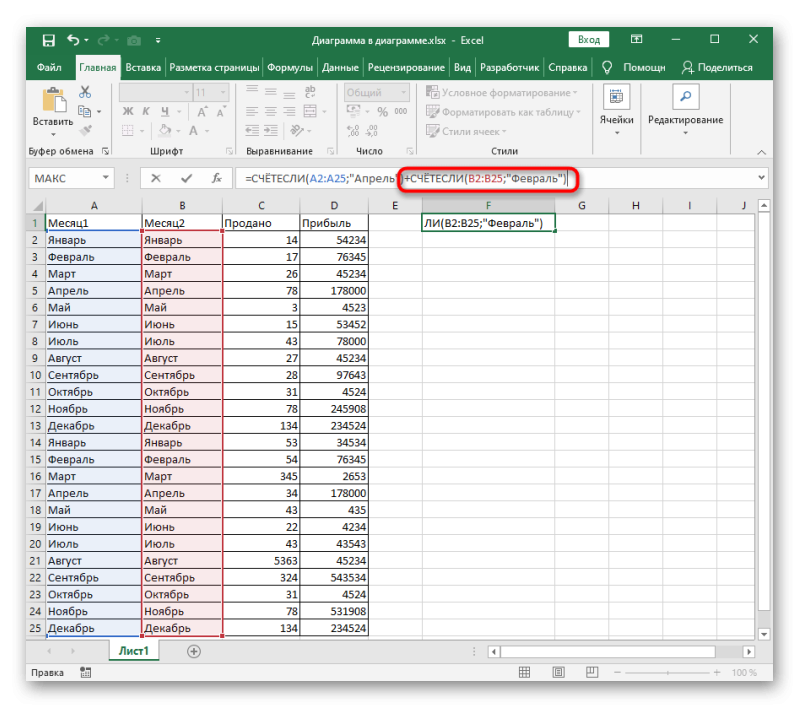Click the cancel X formula button

[x=156, y=178]
